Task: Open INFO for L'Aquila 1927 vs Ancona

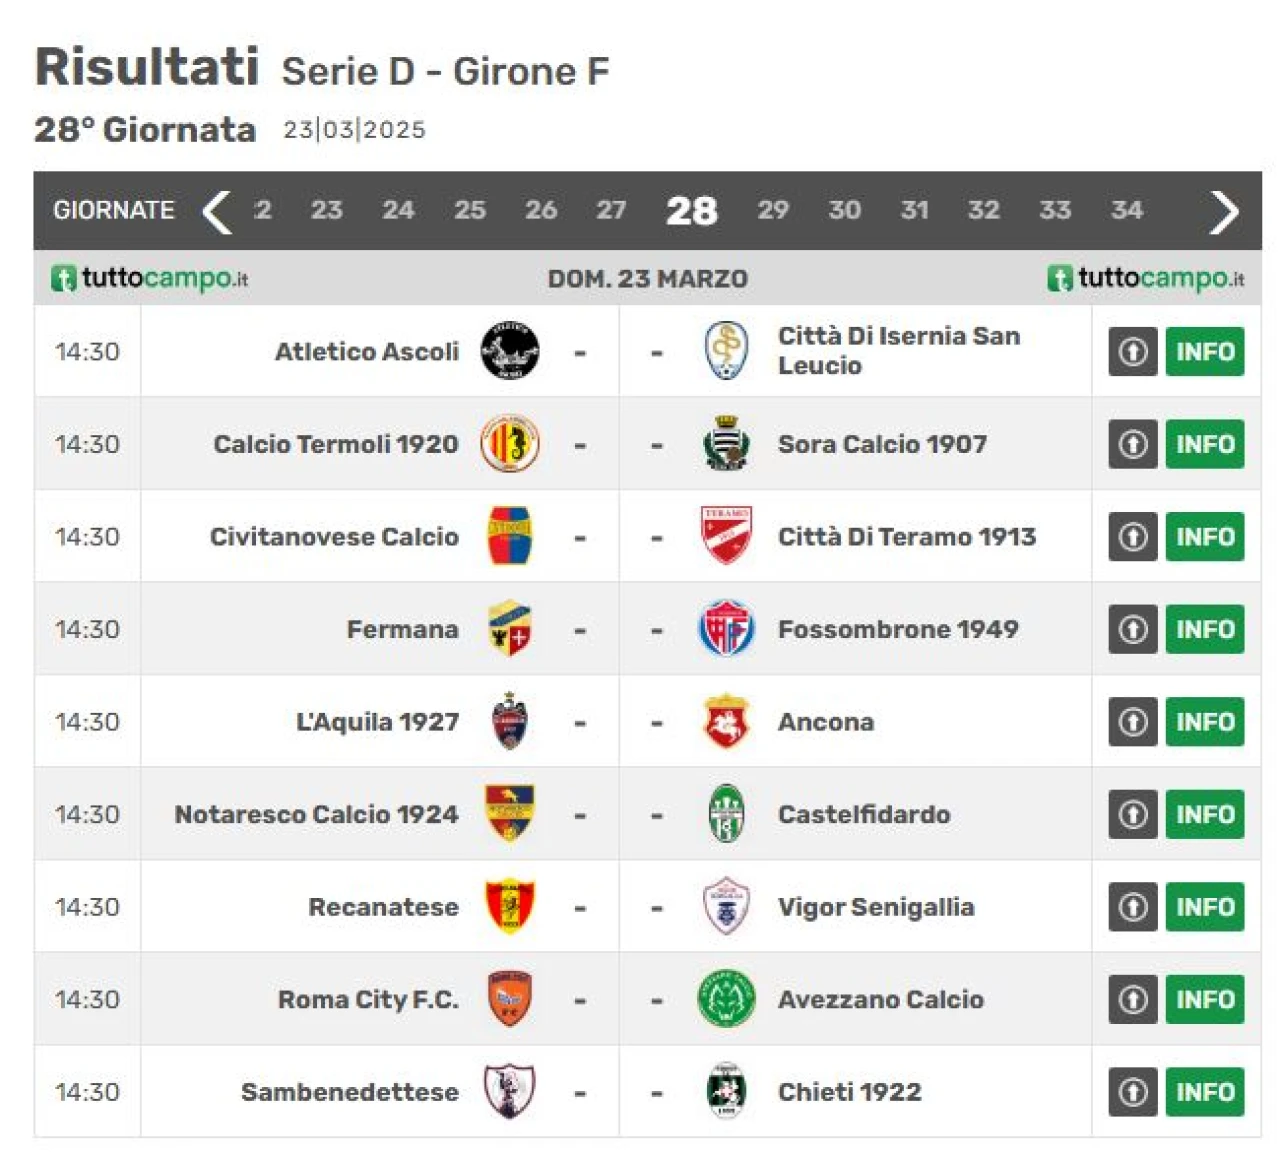Action: point(1205,721)
